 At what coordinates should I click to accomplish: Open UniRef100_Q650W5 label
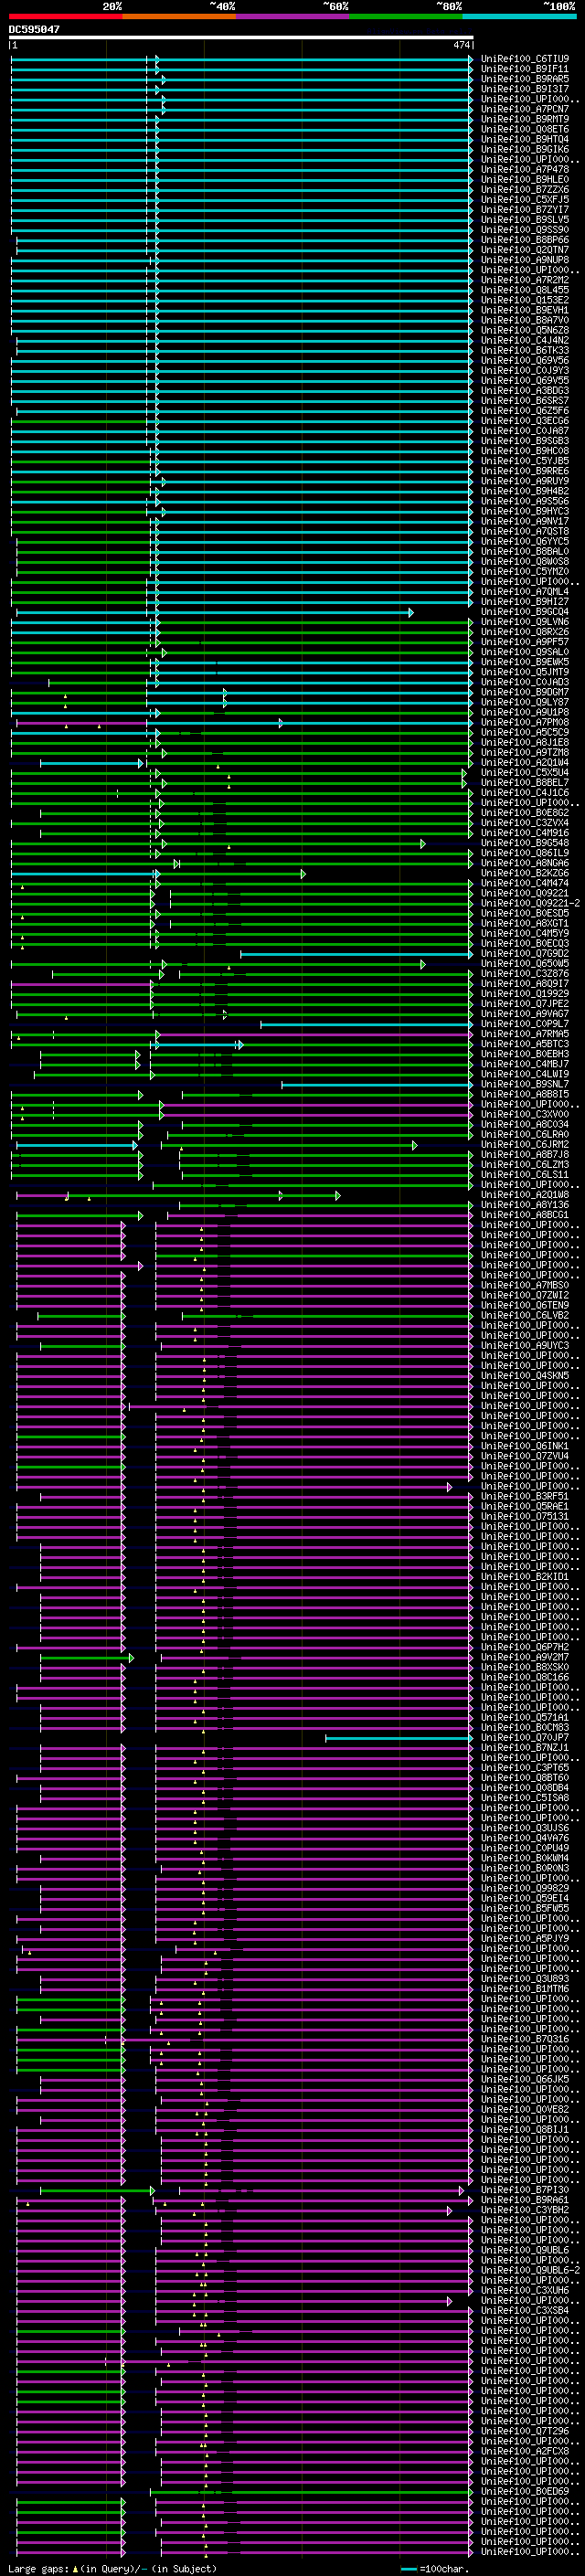tap(525, 963)
